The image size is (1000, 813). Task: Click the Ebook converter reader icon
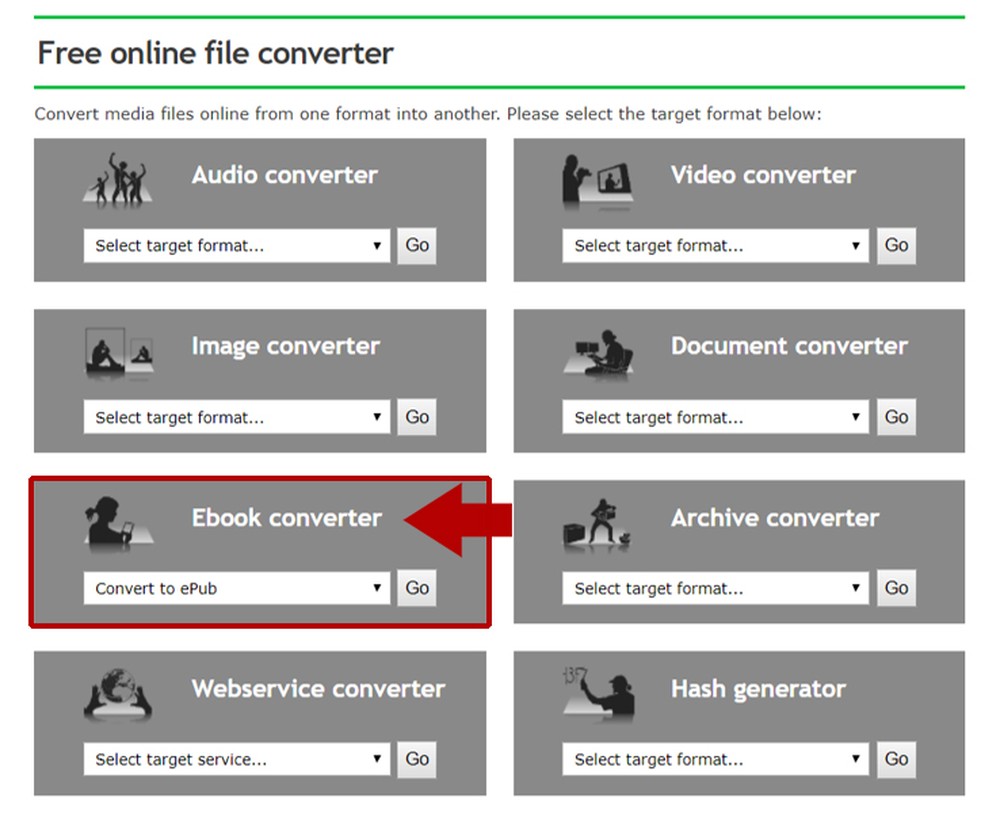[116, 523]
